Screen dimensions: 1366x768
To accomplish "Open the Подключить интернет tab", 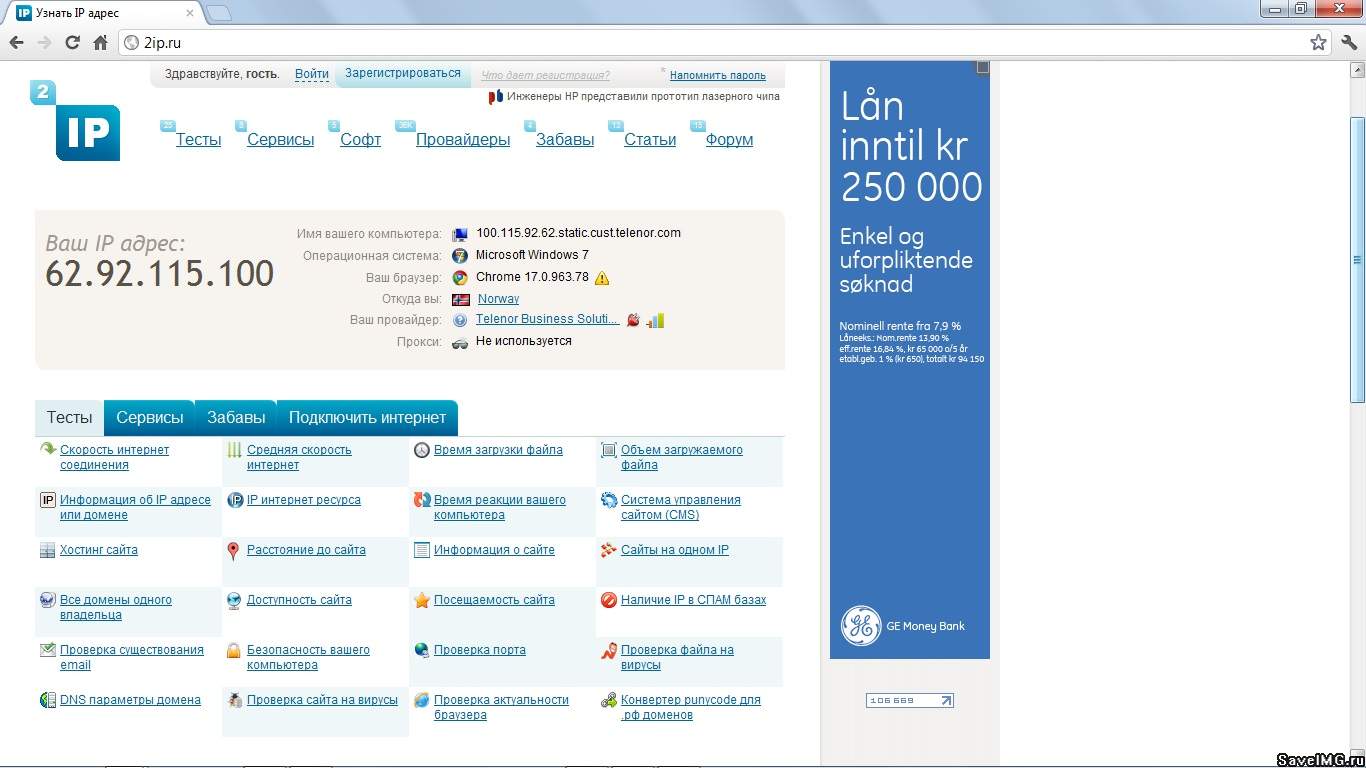I will pos(367,418).
